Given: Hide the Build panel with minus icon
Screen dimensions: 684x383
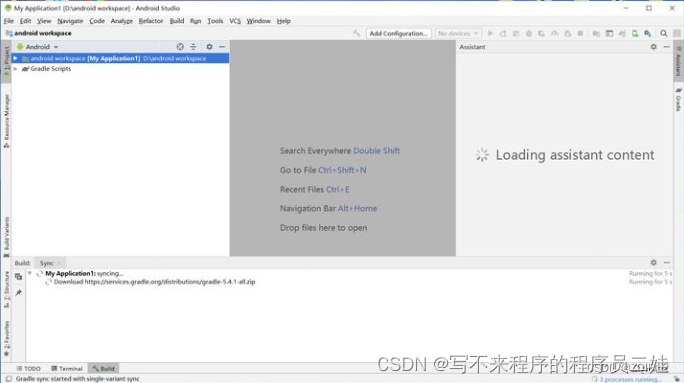Looking at the screenshot, I should 667,263.
